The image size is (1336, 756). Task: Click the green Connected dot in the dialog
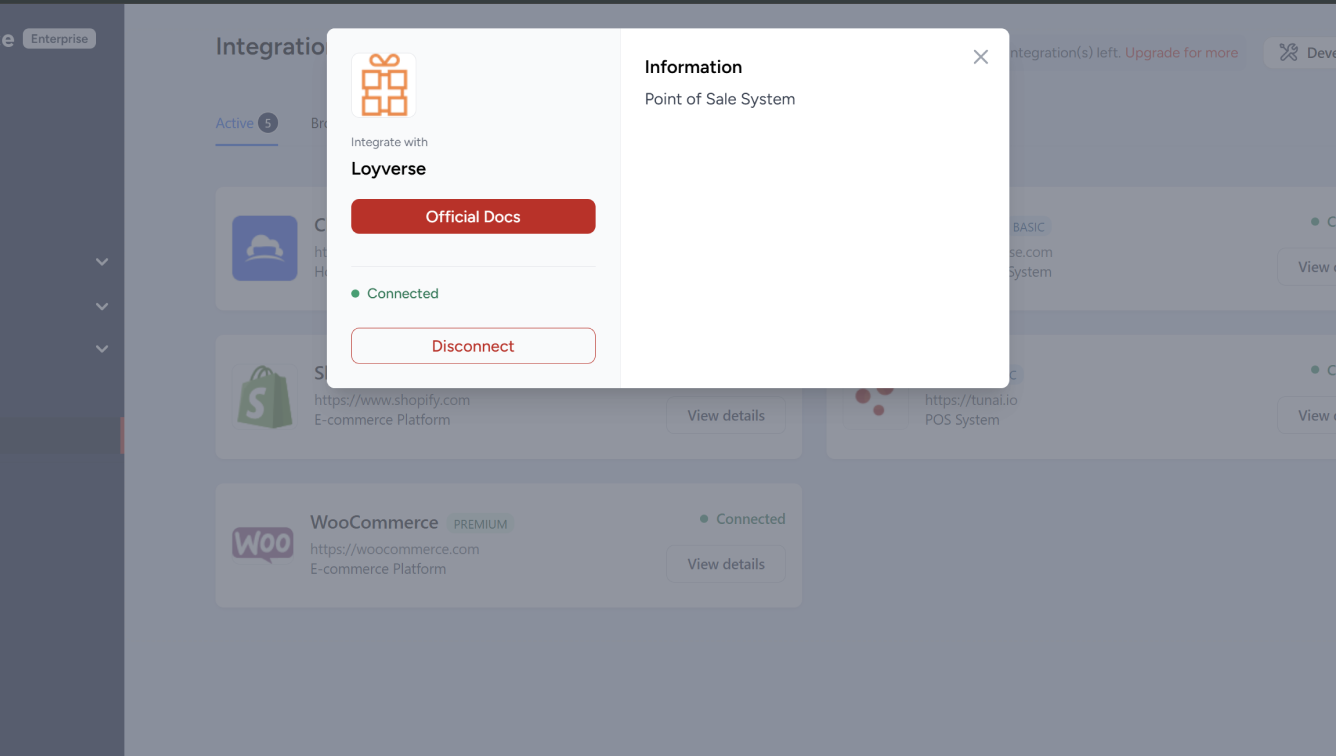coord(355,293)
